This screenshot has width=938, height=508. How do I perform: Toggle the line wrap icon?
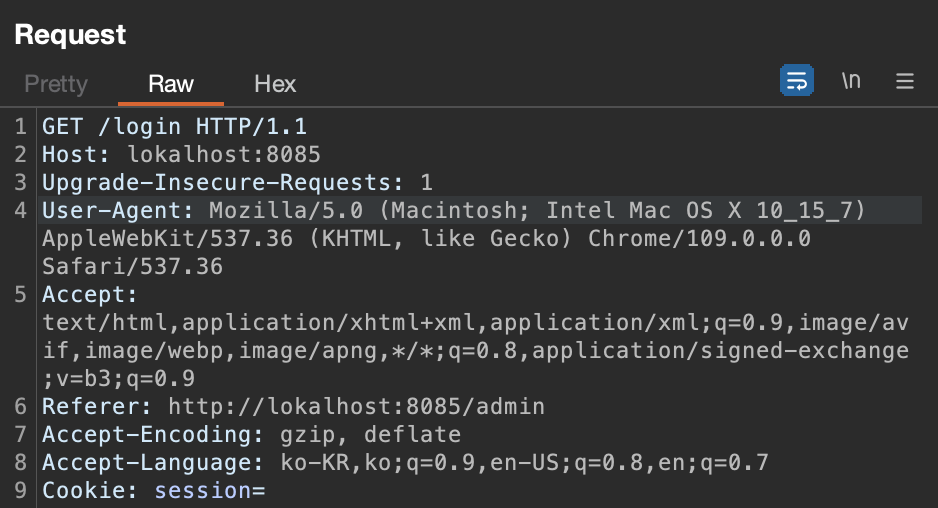pyautogui.click(x=796, y=80)
